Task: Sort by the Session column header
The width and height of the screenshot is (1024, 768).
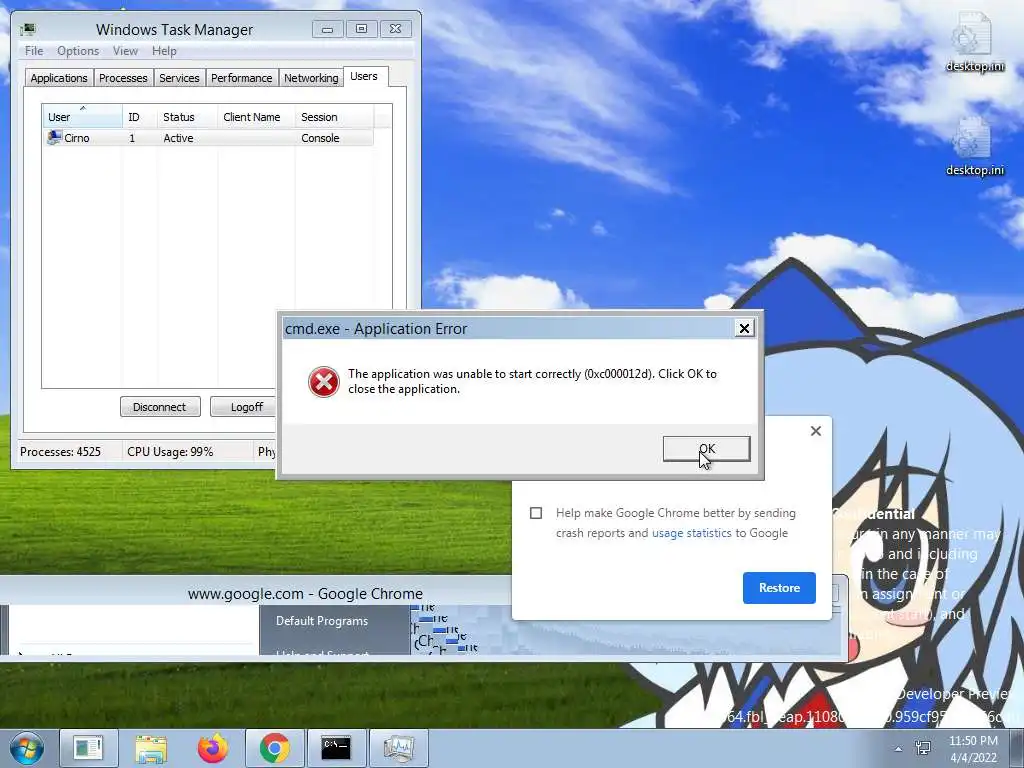Action: (334, 117)
